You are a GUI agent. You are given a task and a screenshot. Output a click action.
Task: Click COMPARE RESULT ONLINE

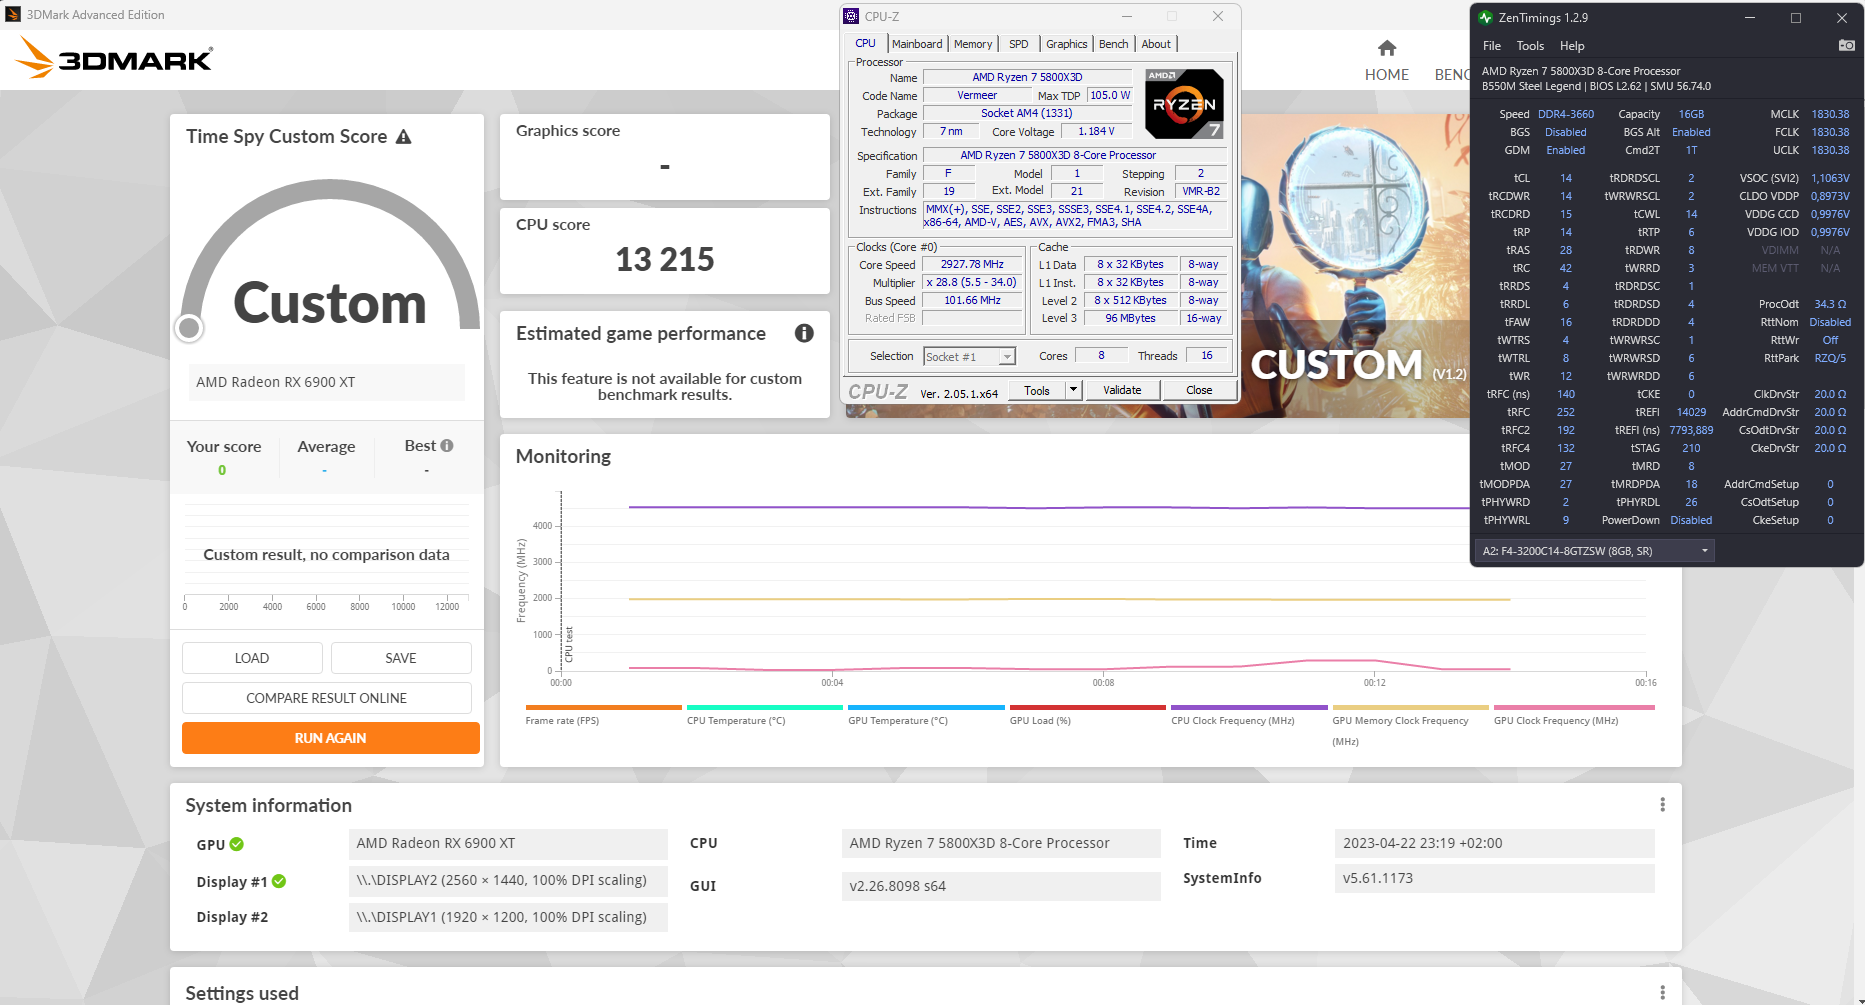click(327, 698)
